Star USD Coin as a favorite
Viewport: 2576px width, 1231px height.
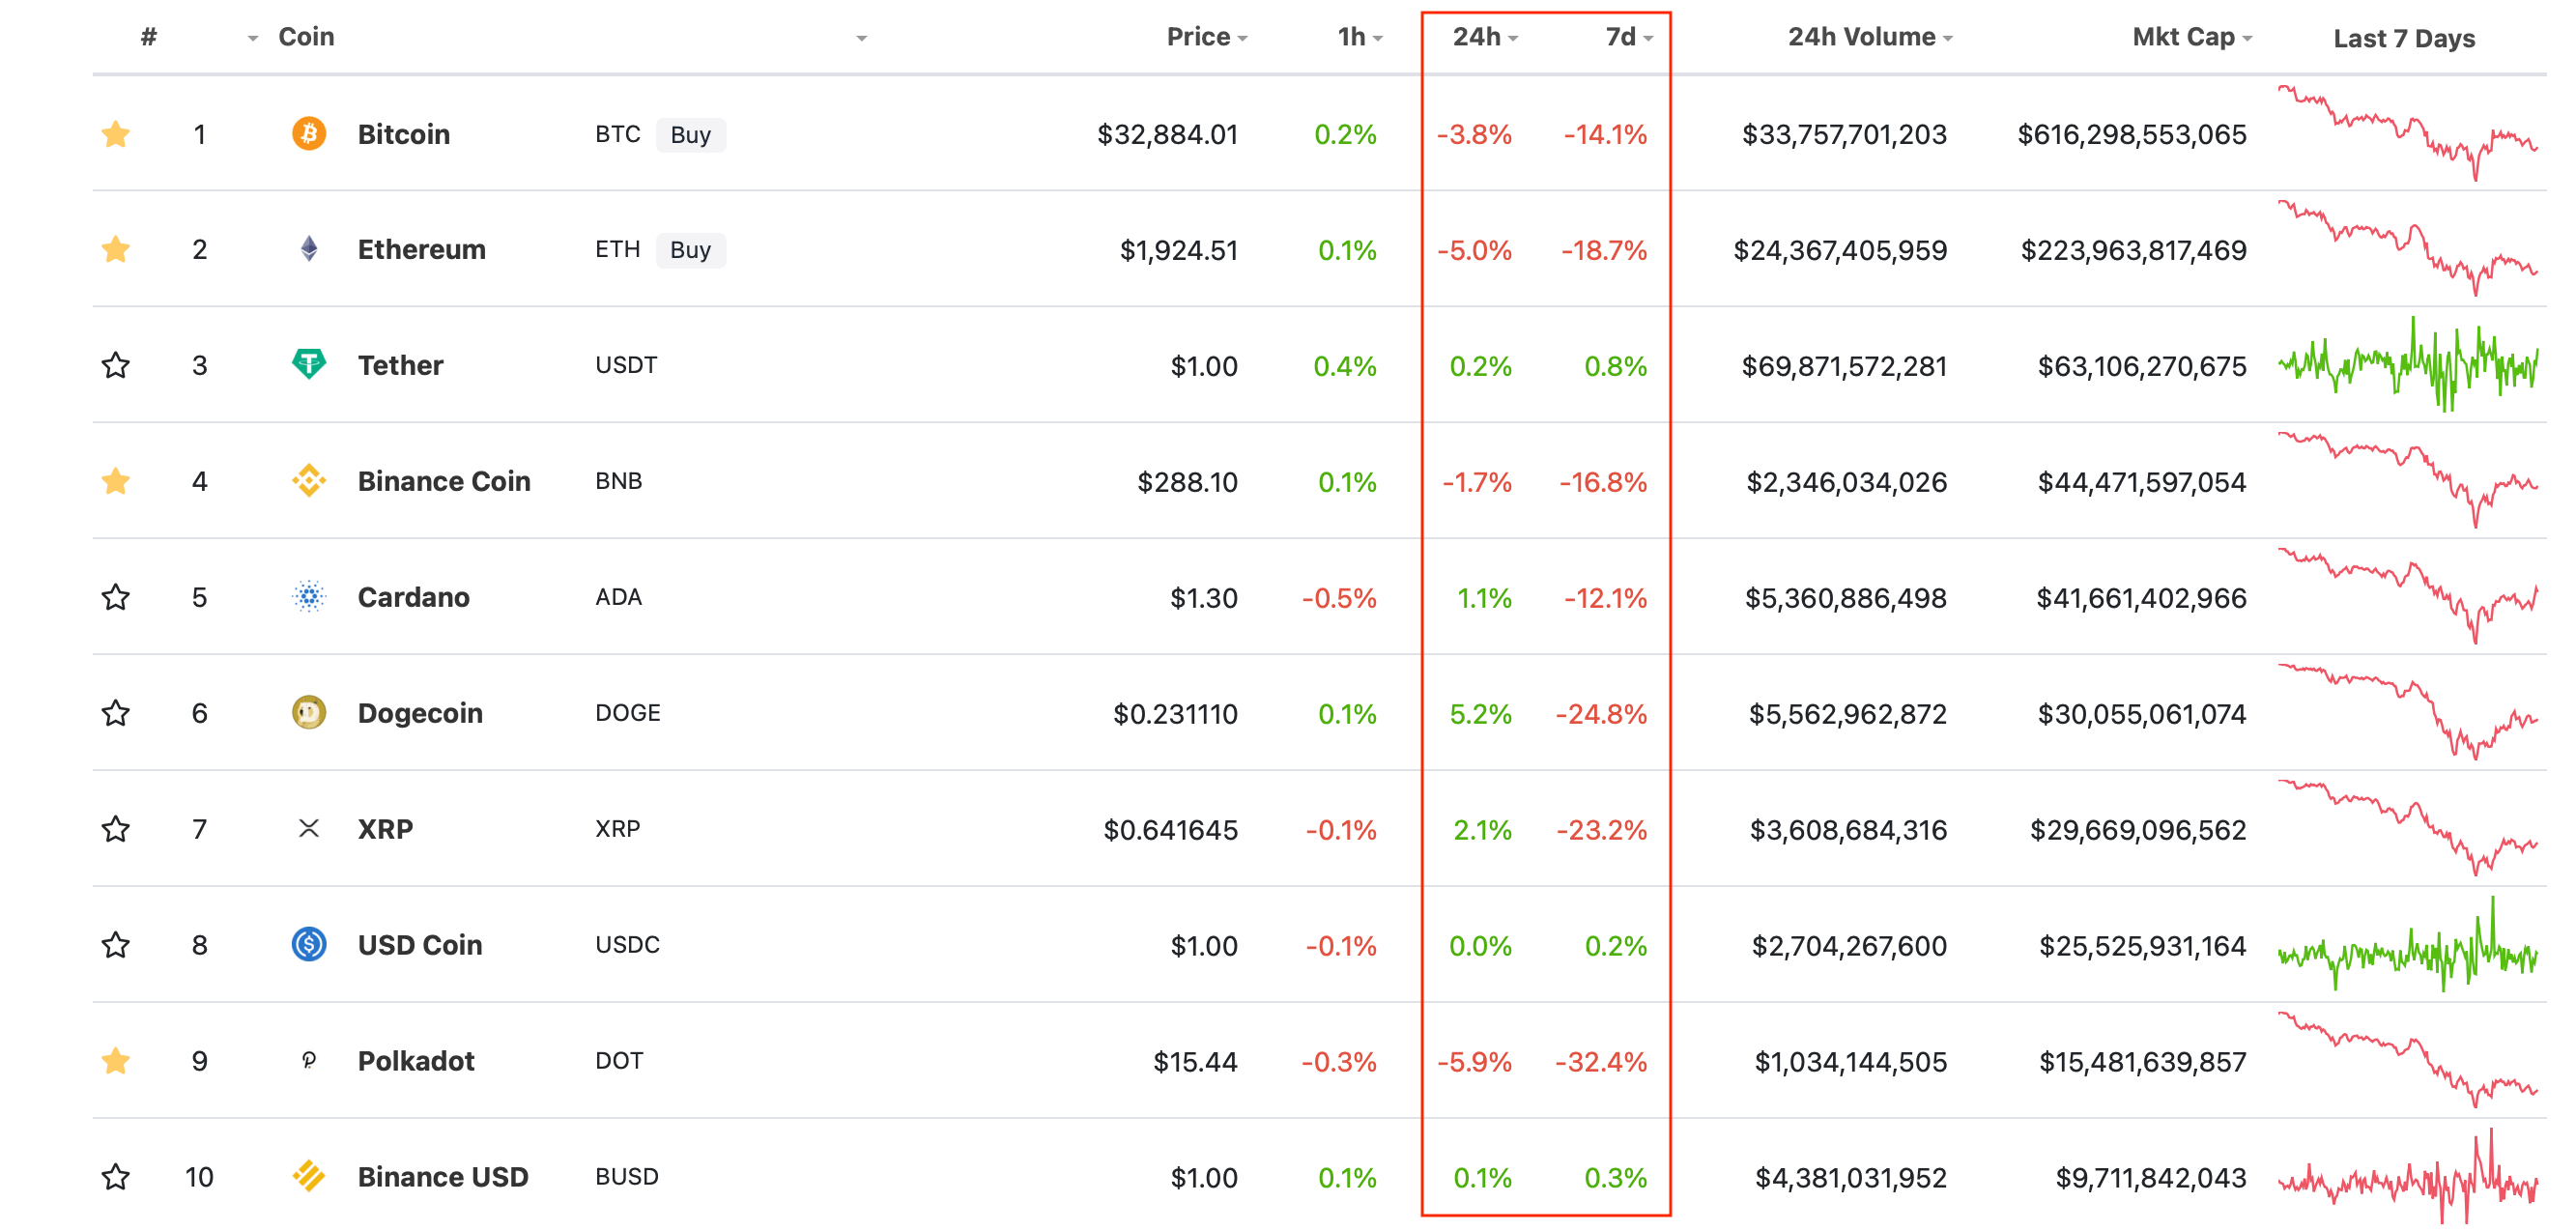pos(116,944)
